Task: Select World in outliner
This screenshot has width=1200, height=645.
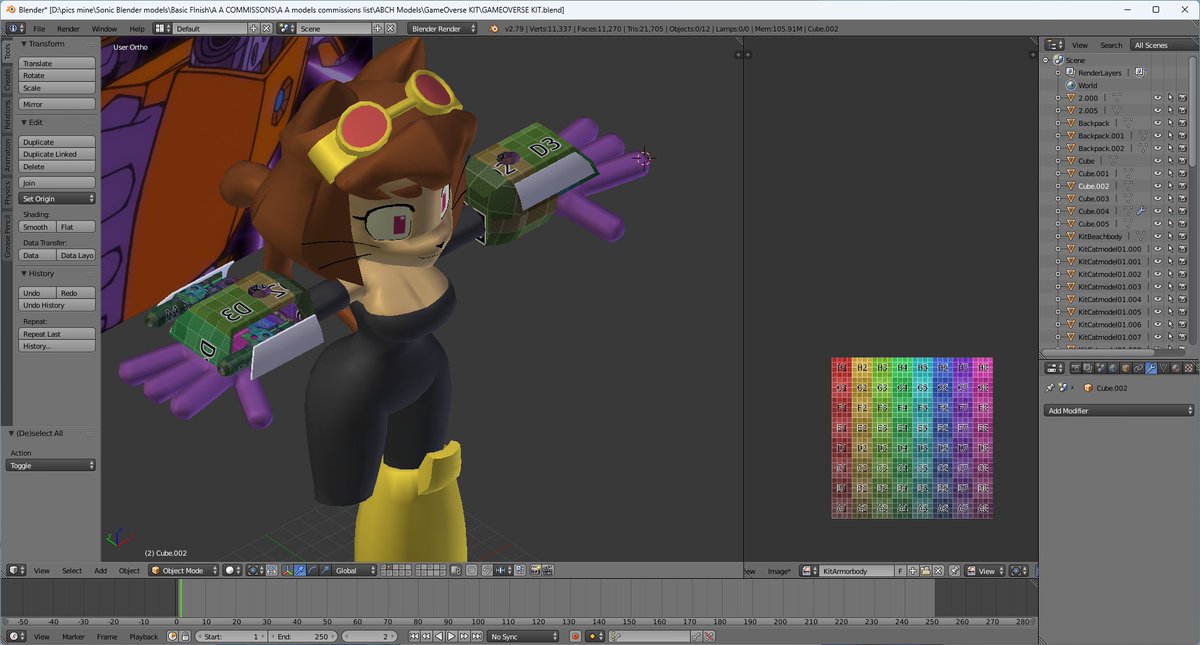Action: coord(1088,85)
